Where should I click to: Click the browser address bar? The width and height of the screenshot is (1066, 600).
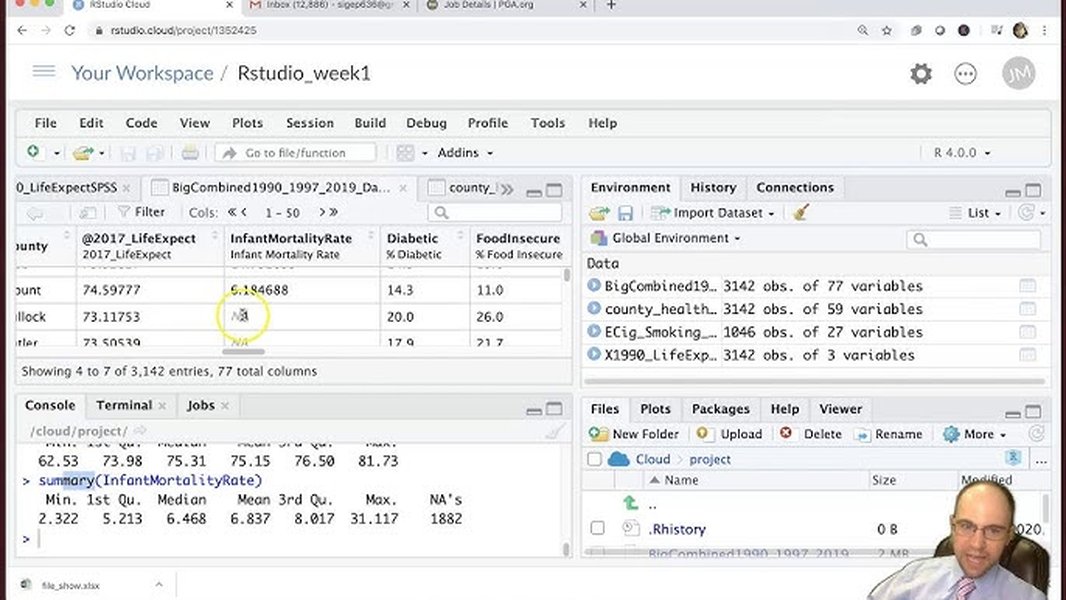(476, 31)
